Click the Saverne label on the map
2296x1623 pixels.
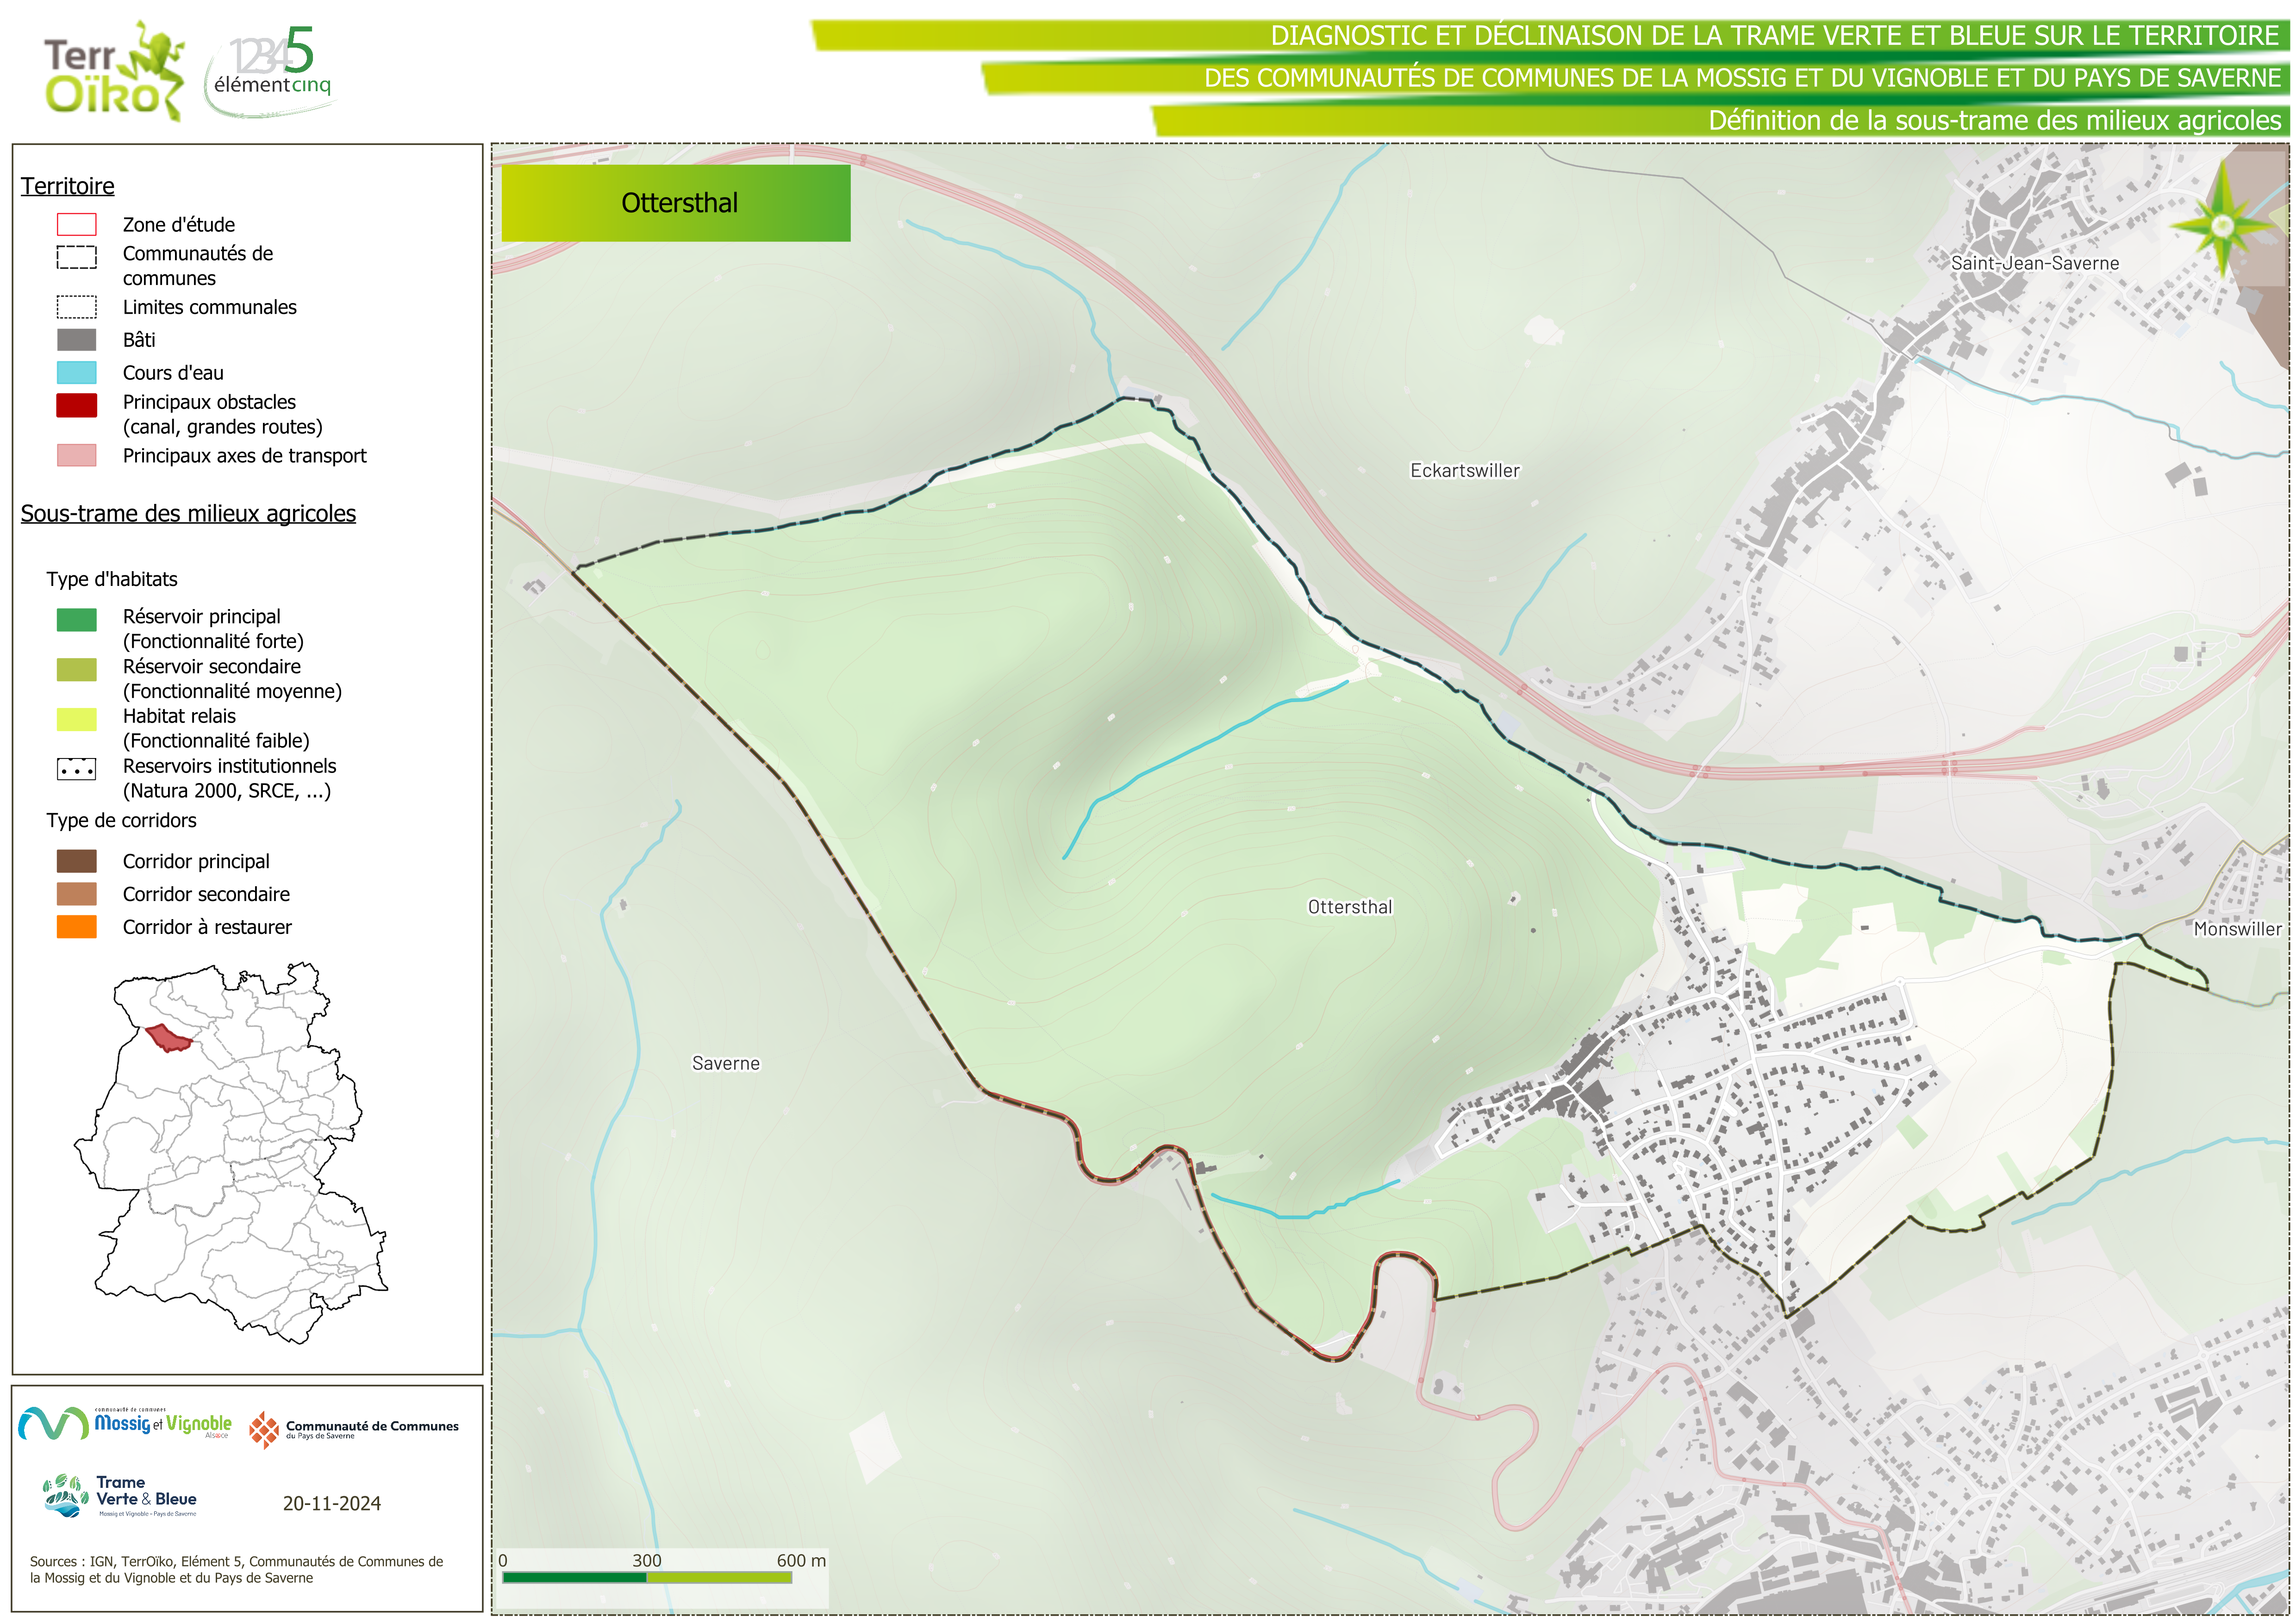pos(725,1063)
